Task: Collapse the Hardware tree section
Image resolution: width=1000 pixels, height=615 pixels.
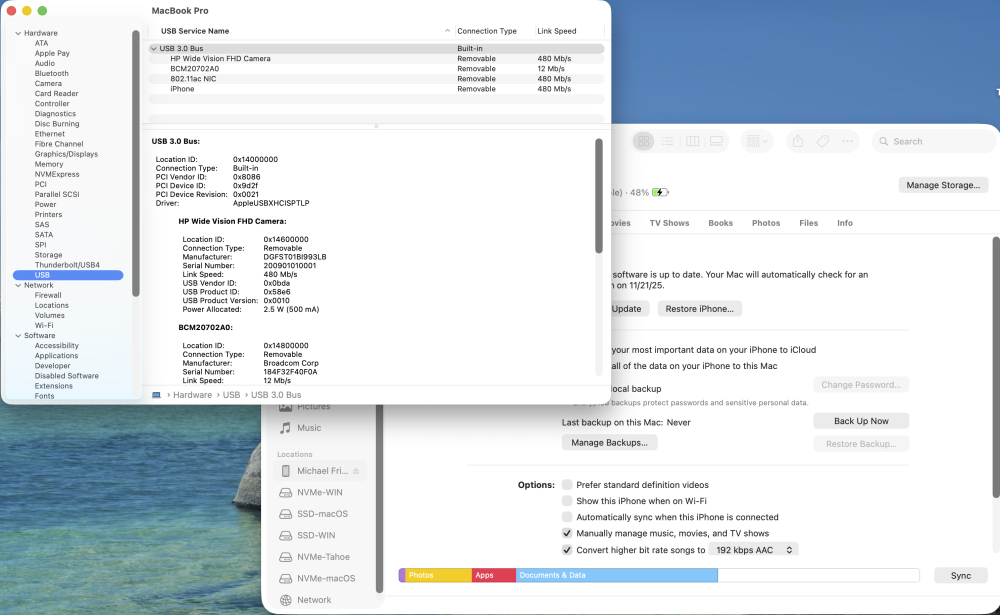Action: tap(18, 33)
